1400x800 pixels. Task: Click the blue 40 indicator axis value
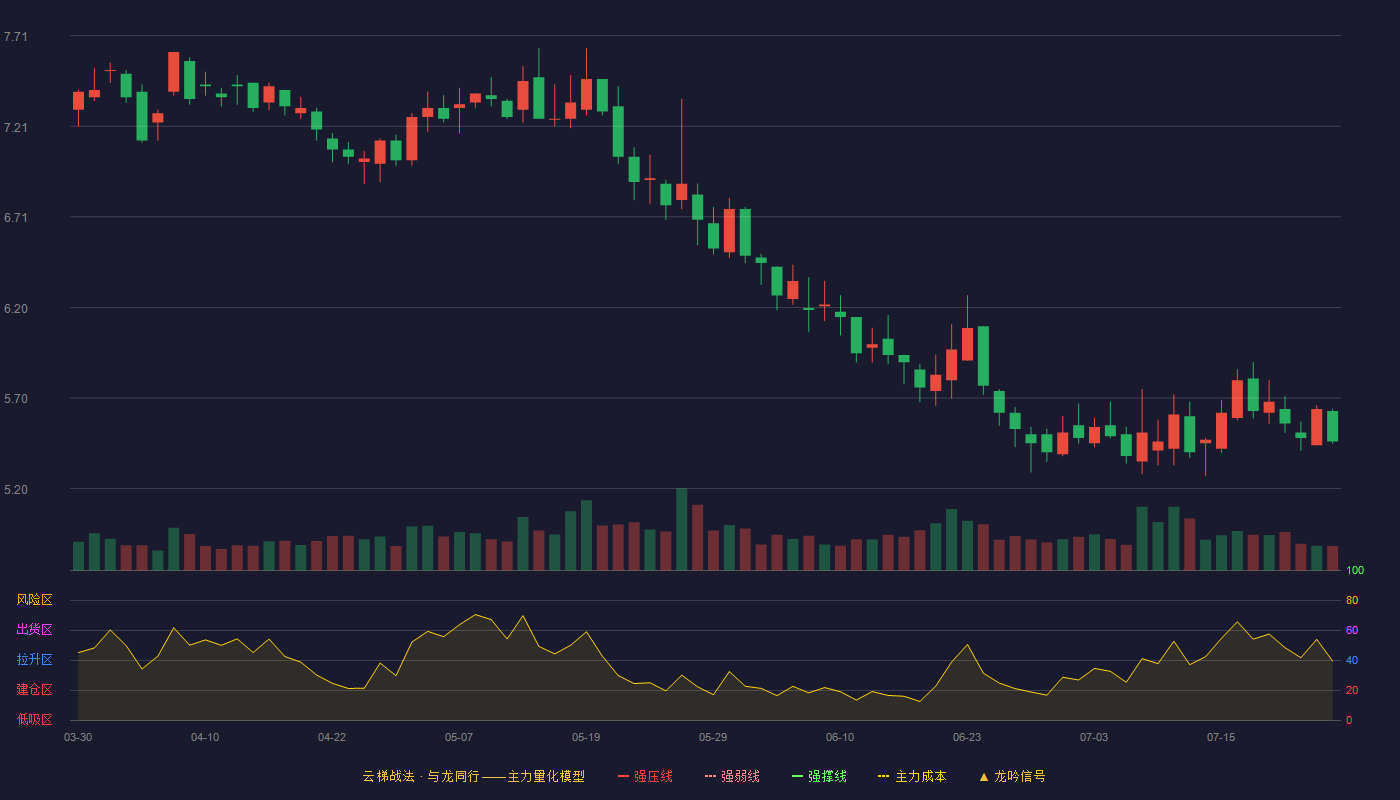(x=1352, y=661)
